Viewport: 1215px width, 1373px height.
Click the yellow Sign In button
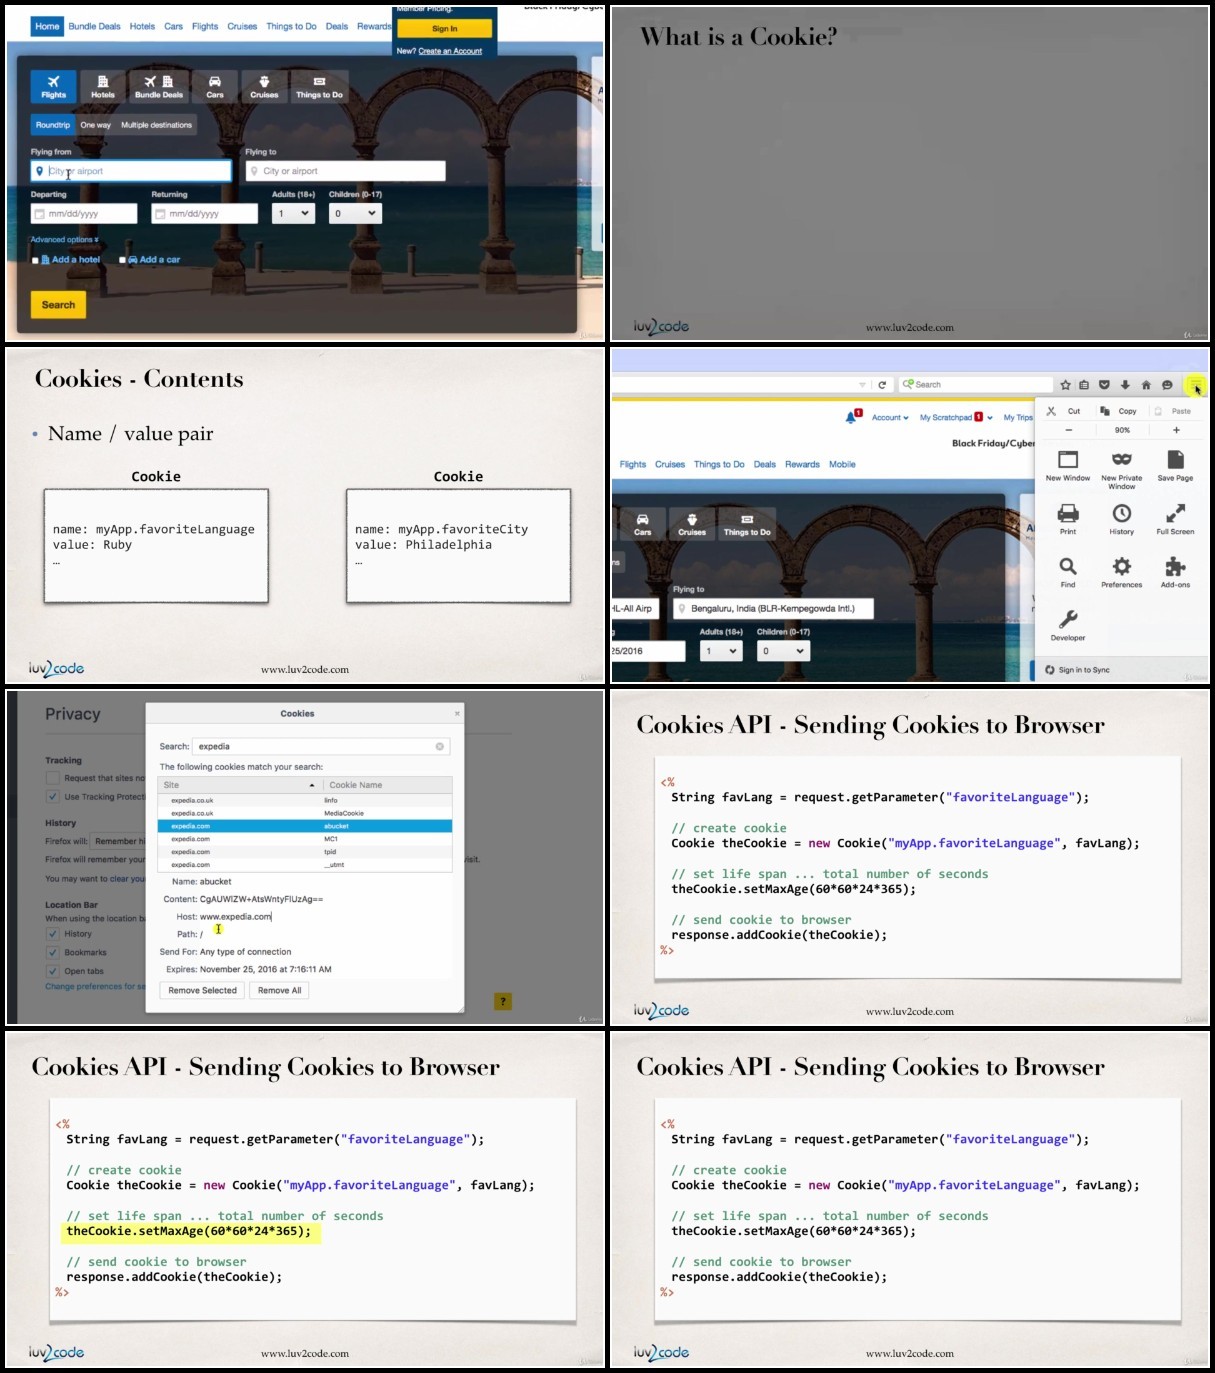click(445, 28)
